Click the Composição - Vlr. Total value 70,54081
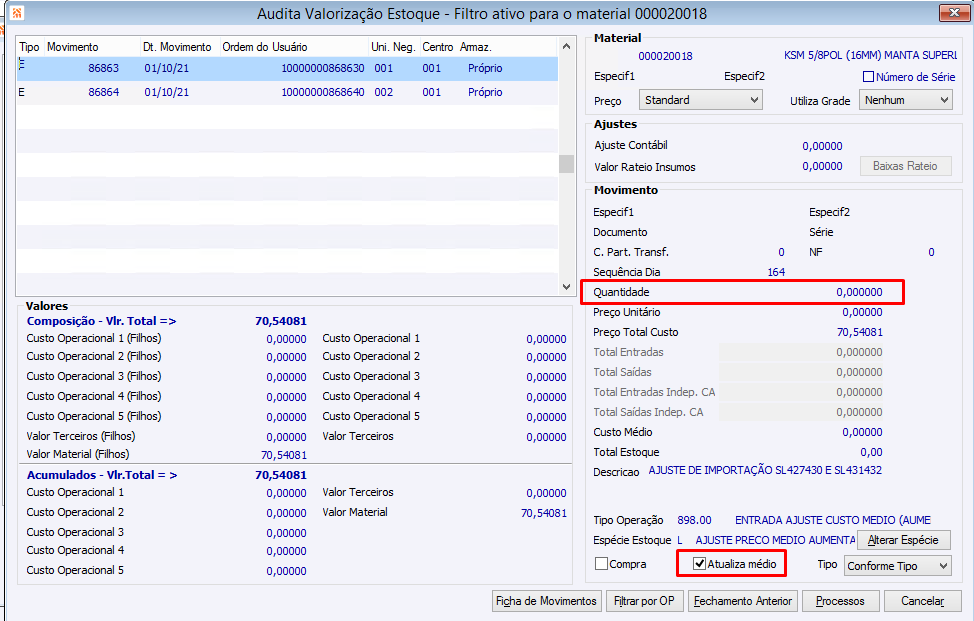 point(281,321)
